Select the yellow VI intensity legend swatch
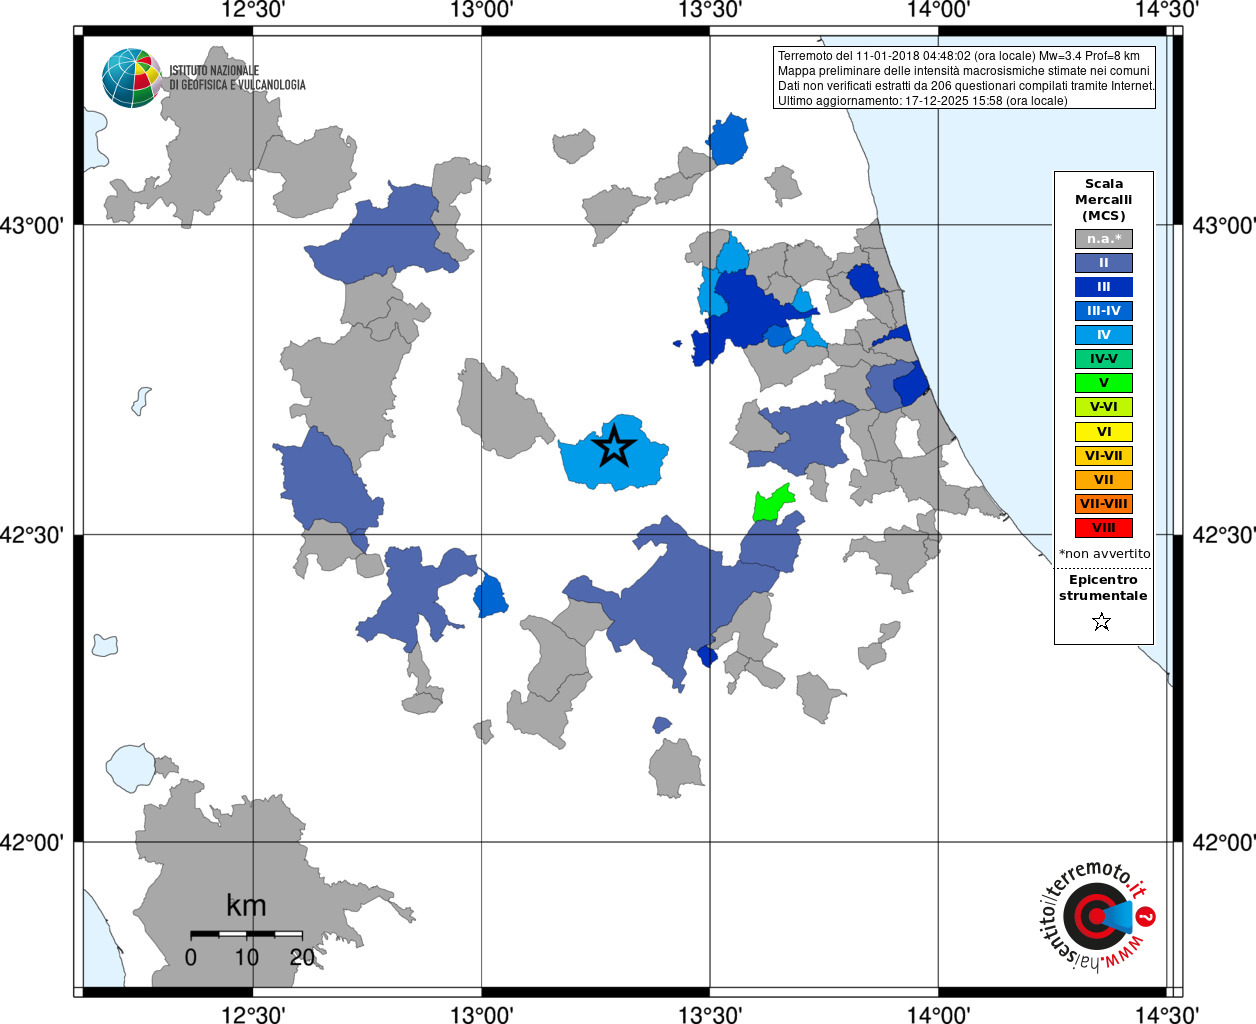Viewport: 1256px width, 1024px height. pos(1104,432)
